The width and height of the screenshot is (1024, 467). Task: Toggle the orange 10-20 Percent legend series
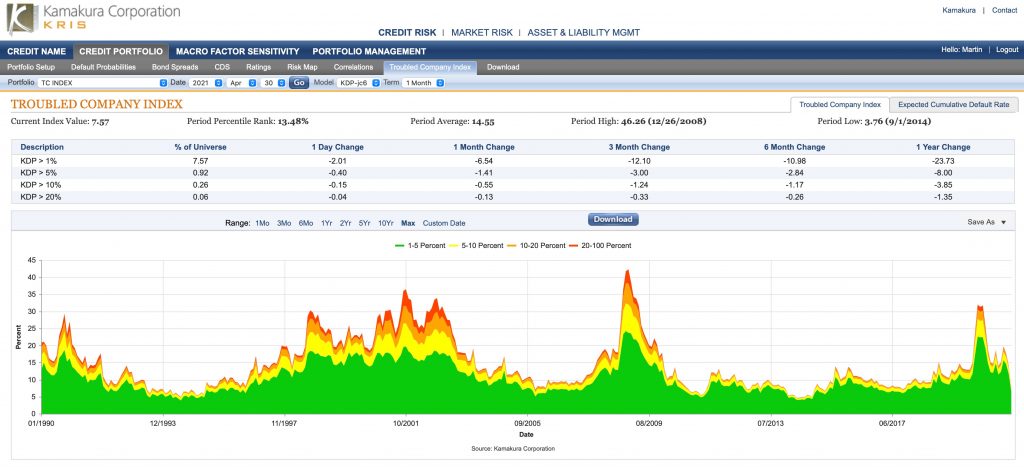537,246
